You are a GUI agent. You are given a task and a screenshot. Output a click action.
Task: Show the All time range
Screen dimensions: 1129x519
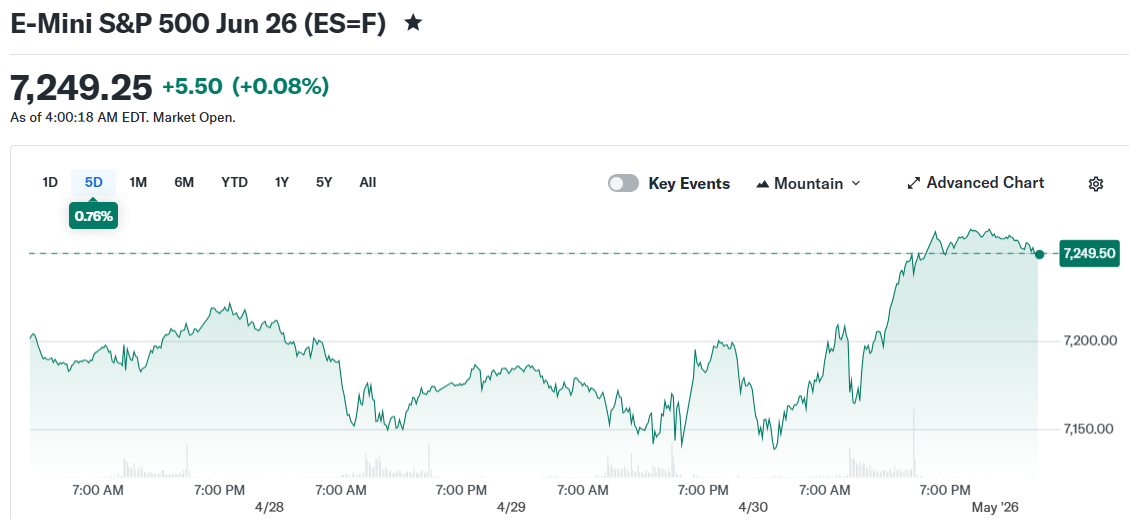tap(367, 182)
